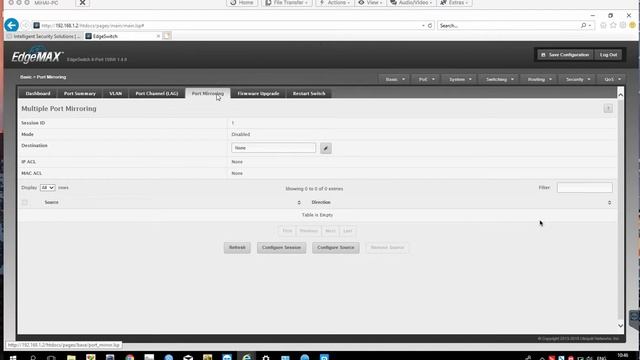Viewport: 640px width, 360px height.
Task: Open favorites star icon in browser
Action: pos(613,25)
